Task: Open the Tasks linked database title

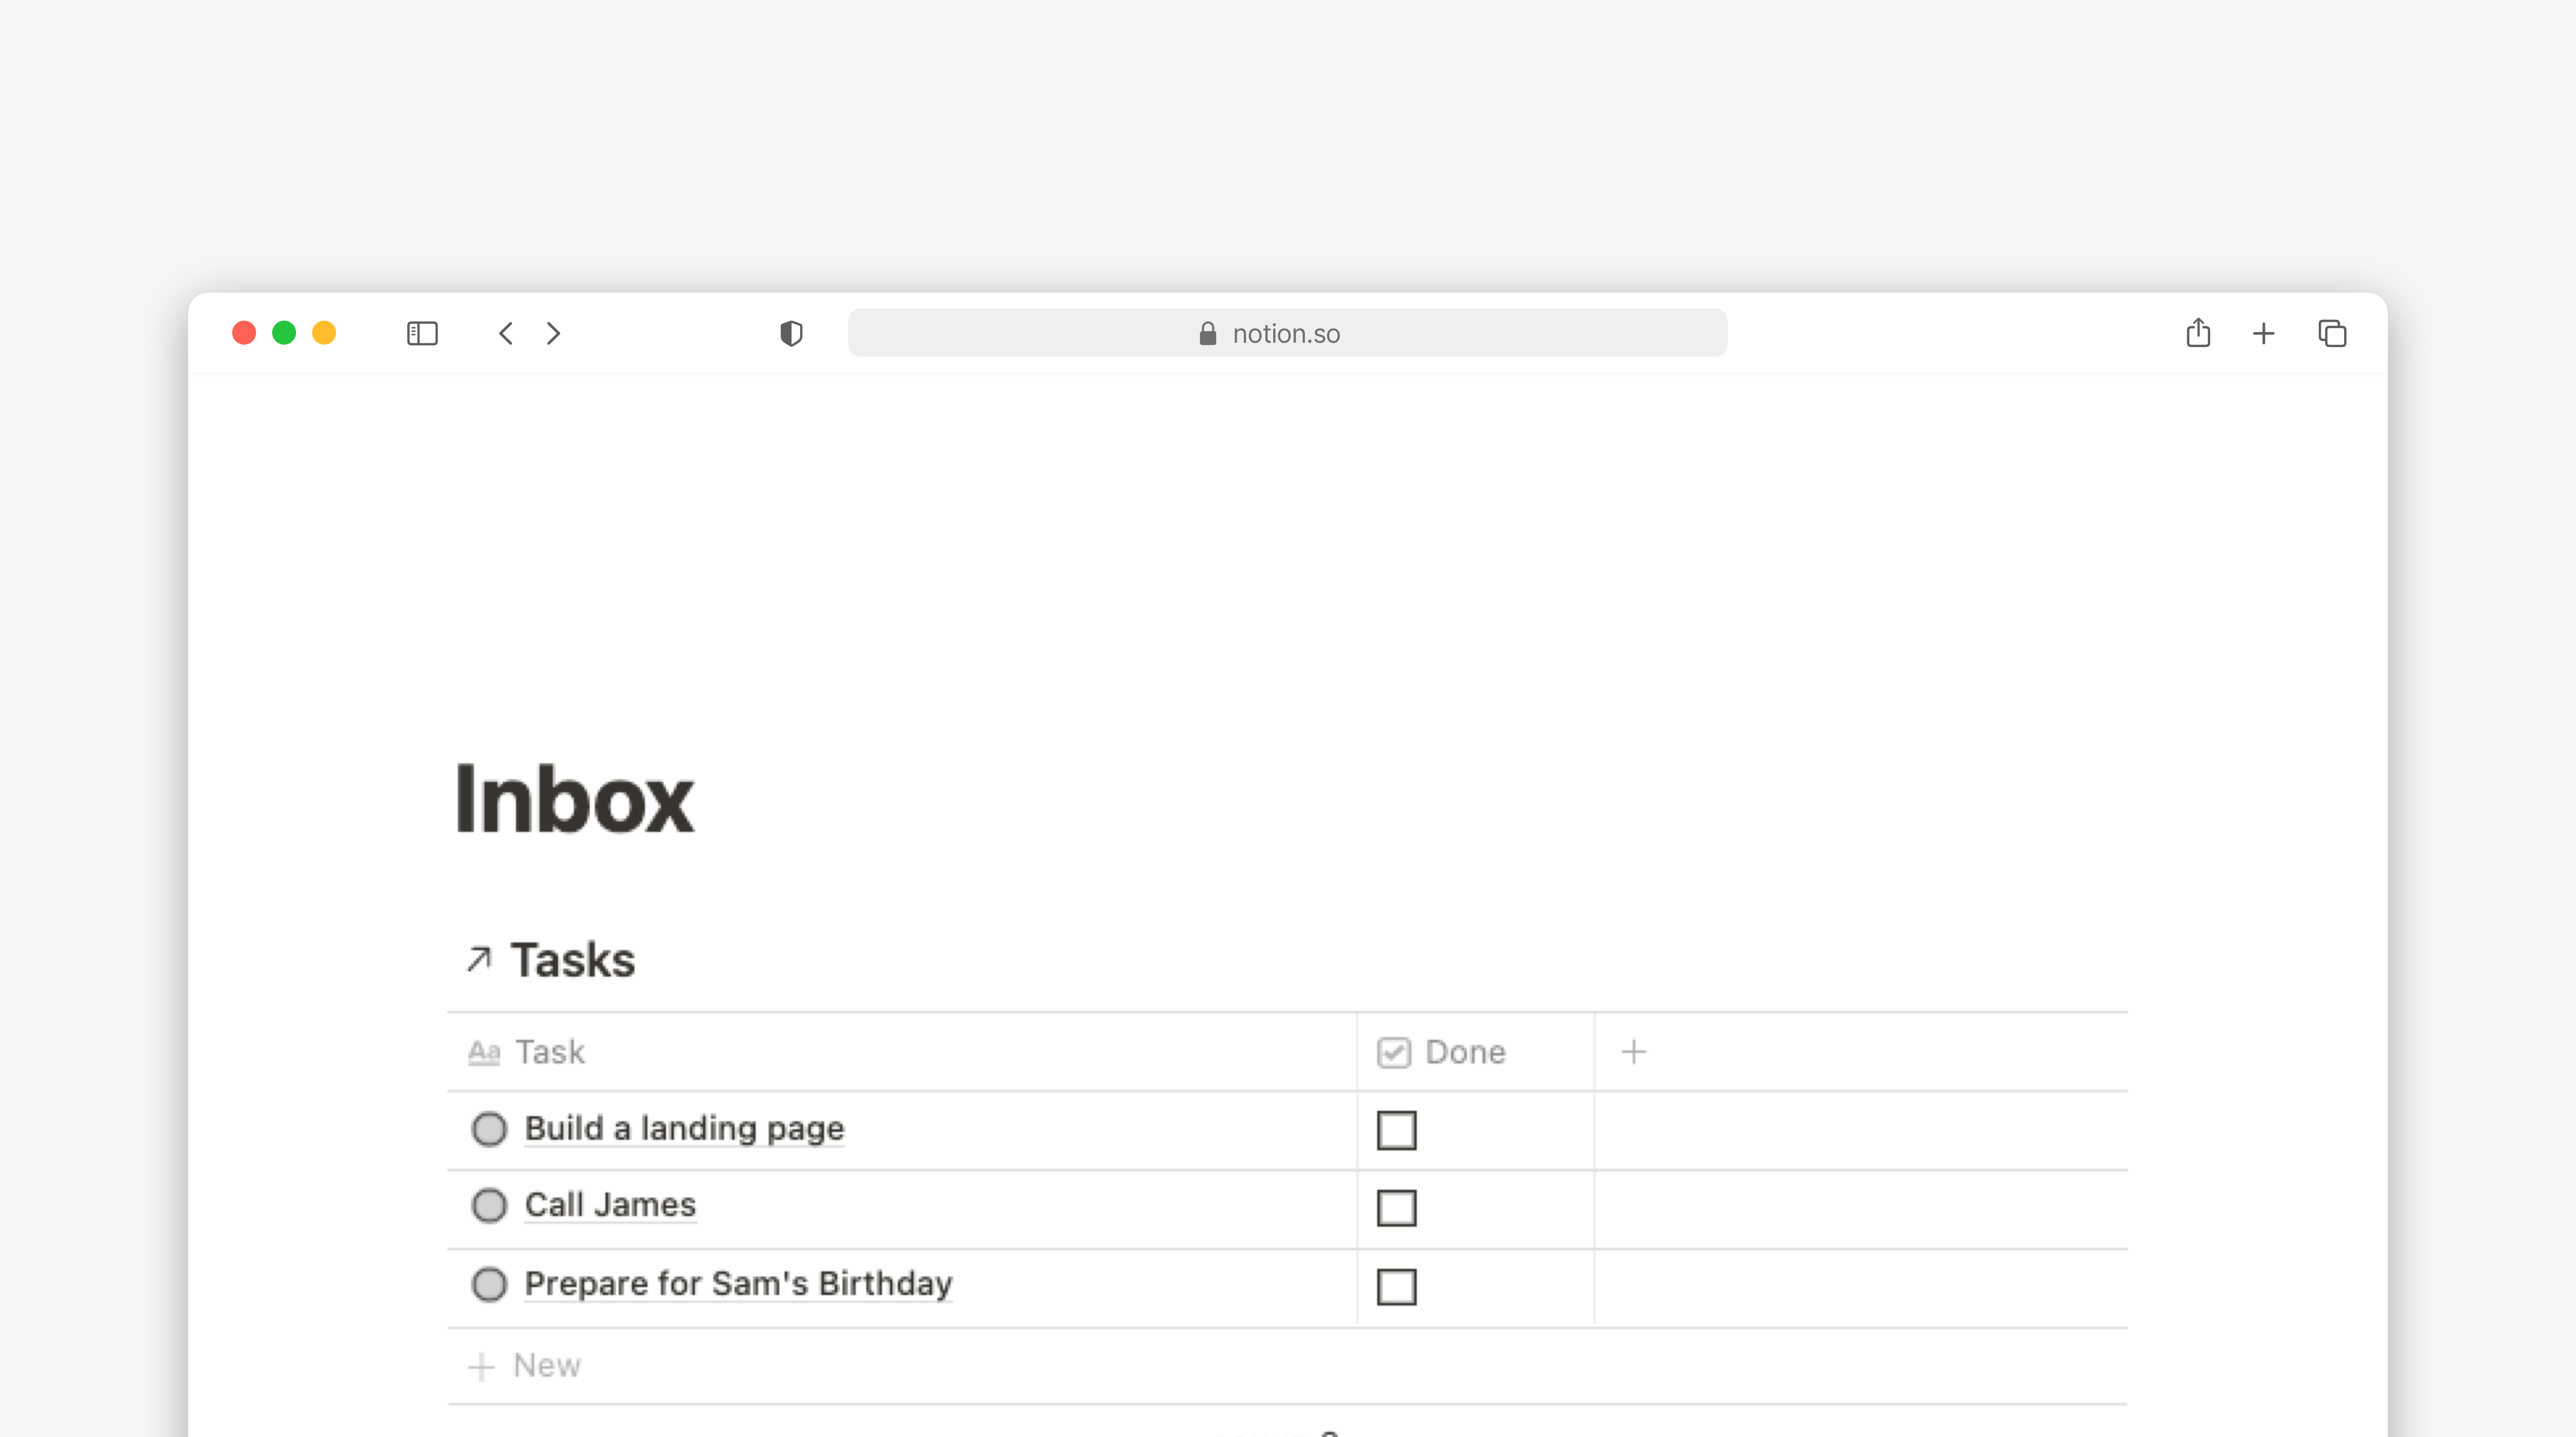Action: click(x=572, y=959)
